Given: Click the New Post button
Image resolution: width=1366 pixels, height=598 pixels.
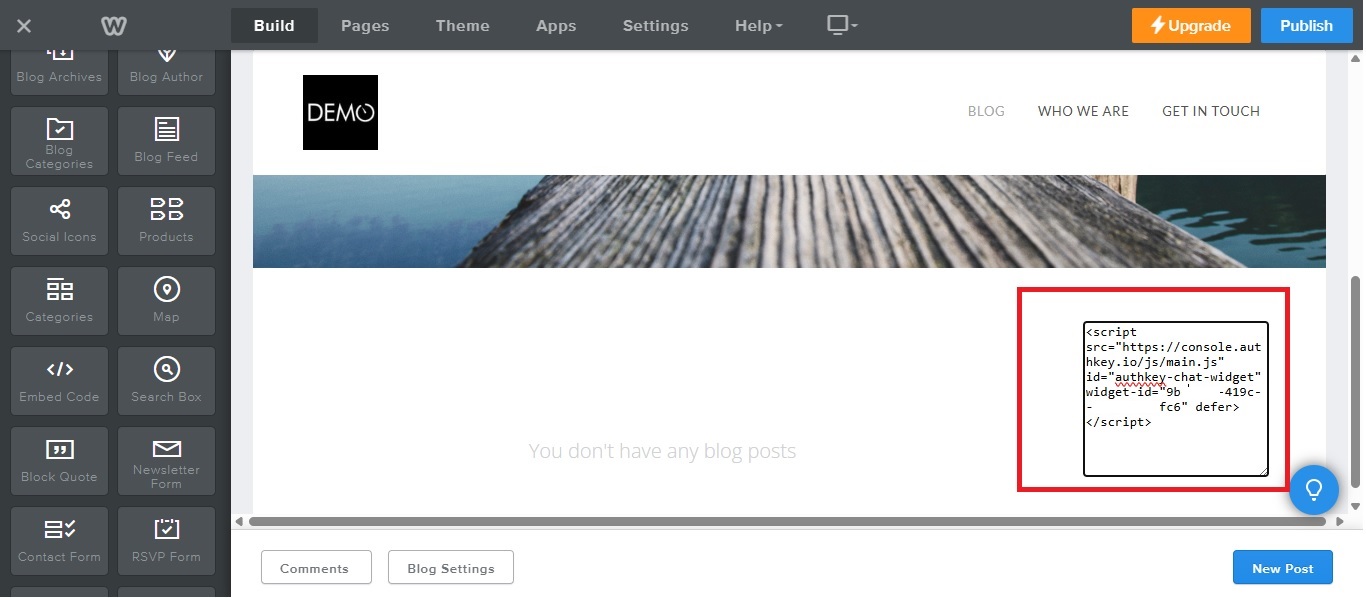Looking at the screenshot, I should click(1282, 568).
